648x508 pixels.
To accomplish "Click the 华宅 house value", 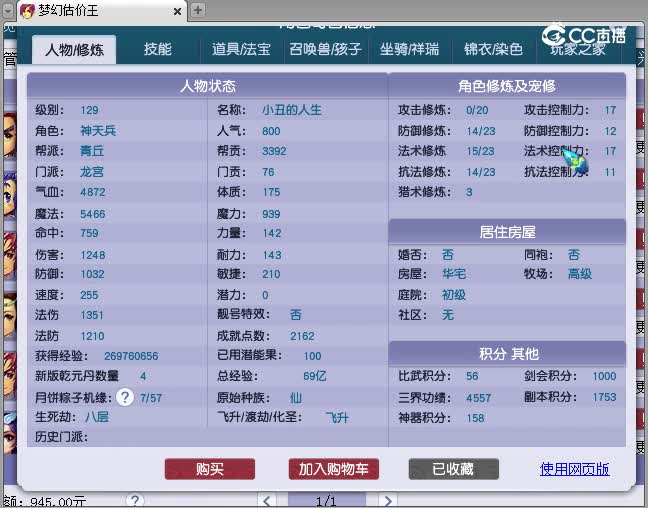I will pos(454,274).
